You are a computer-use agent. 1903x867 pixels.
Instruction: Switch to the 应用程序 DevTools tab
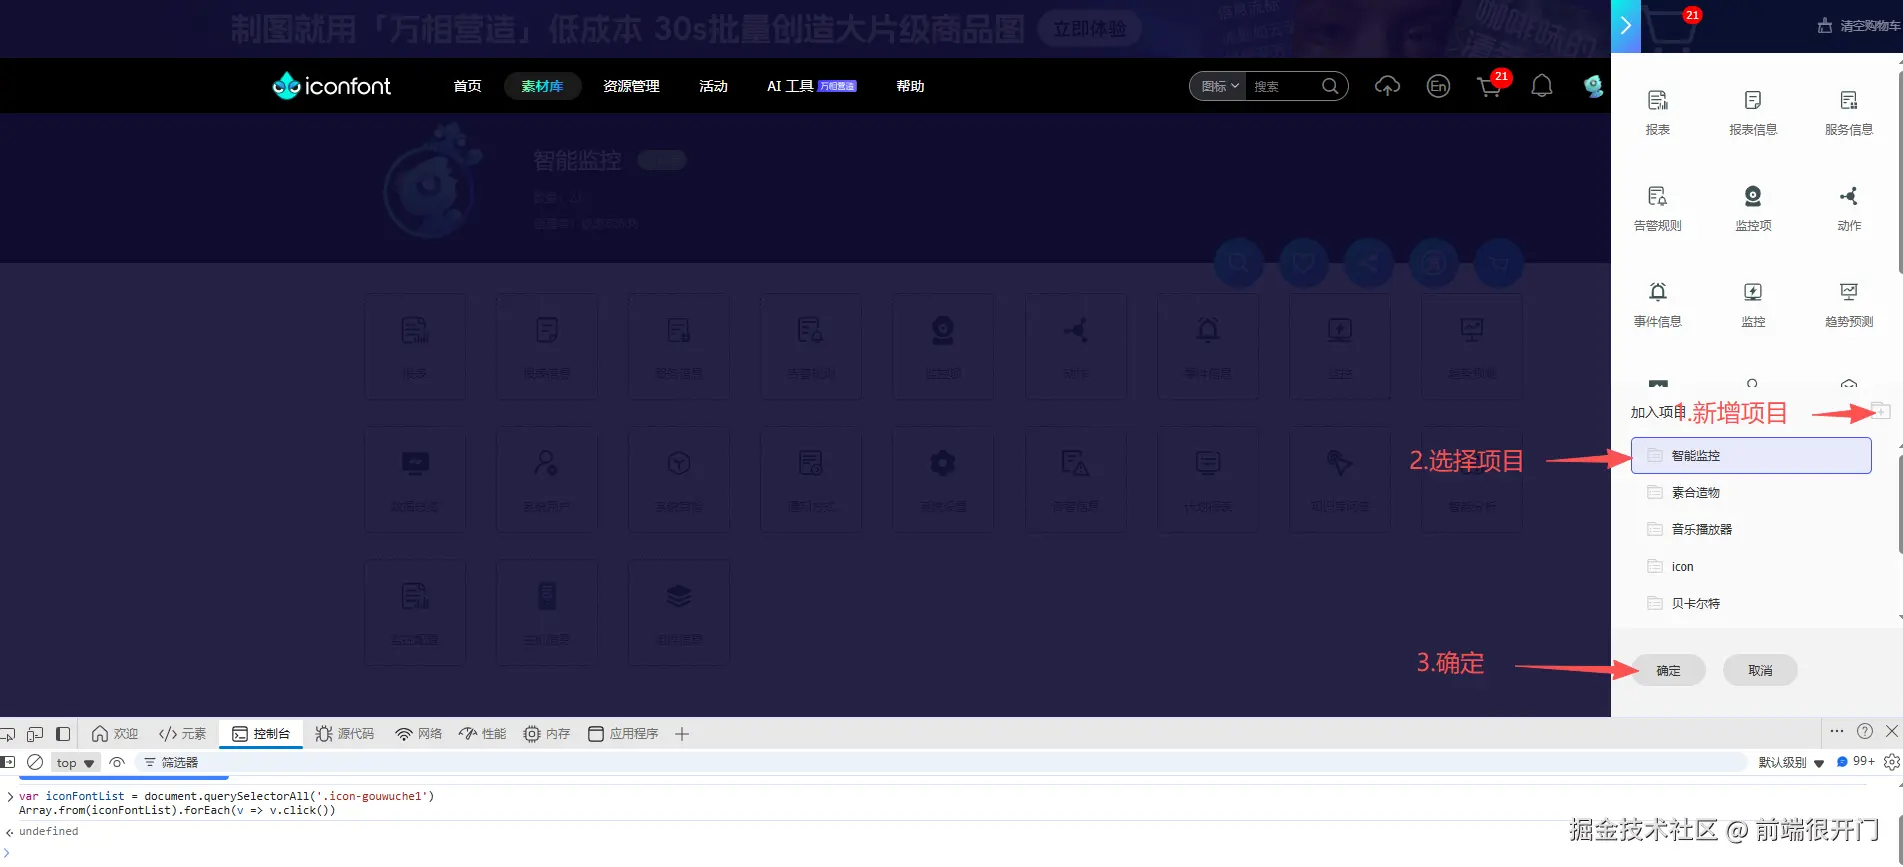coord(623,734)
